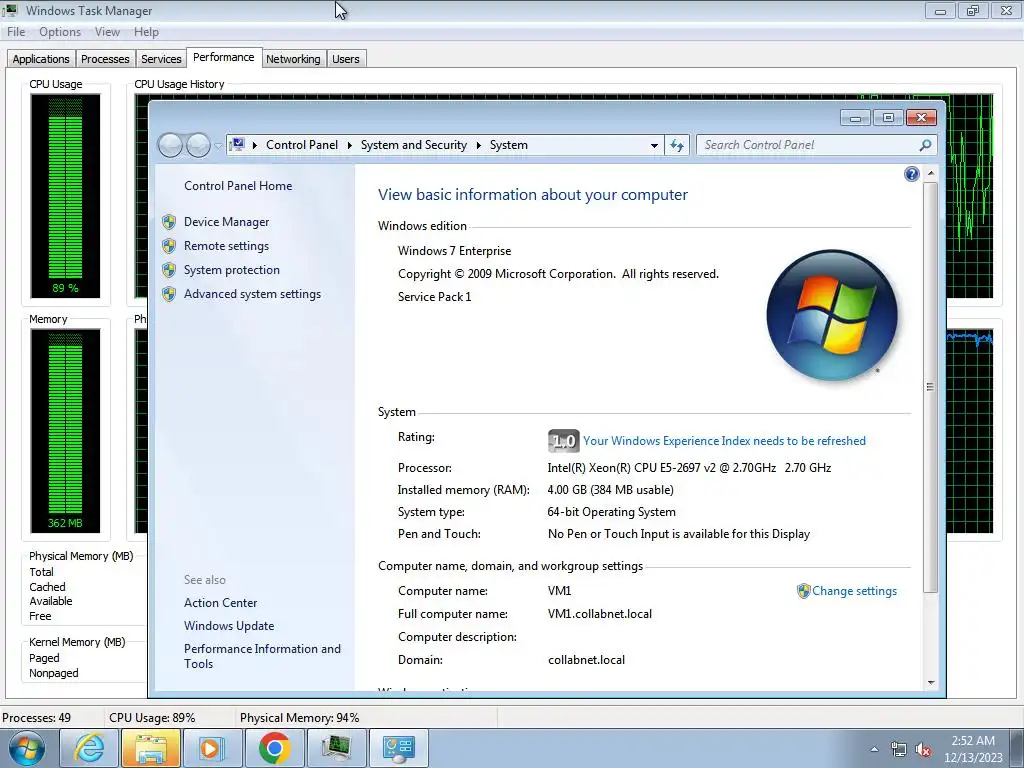Expand arrow after Control Panel breadcrumb
The image size is (1024, 768).
click(349, 145)
